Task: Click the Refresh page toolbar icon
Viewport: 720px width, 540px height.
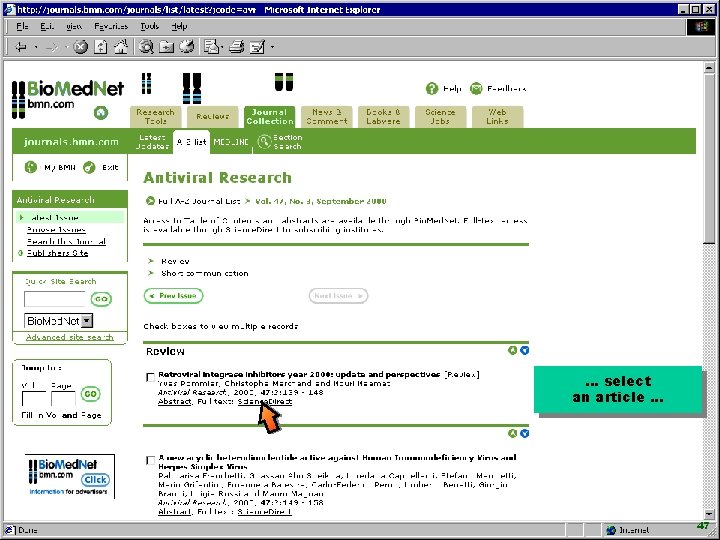Action: [101, 47]
